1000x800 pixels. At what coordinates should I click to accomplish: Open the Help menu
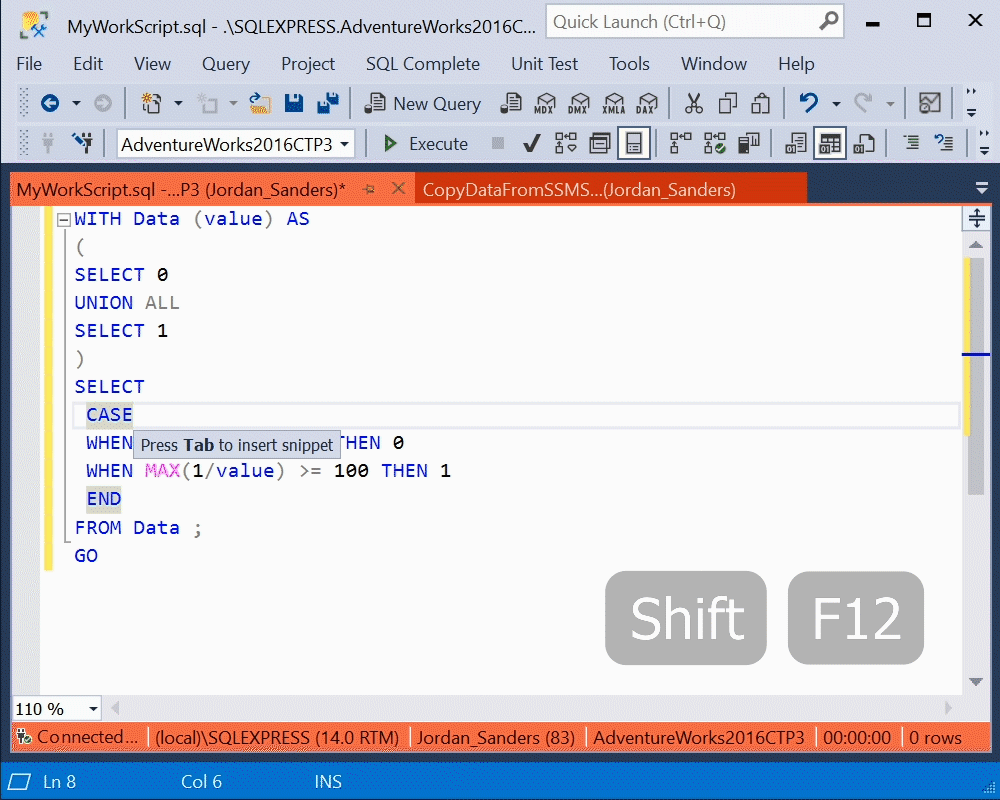pos(796,64)
